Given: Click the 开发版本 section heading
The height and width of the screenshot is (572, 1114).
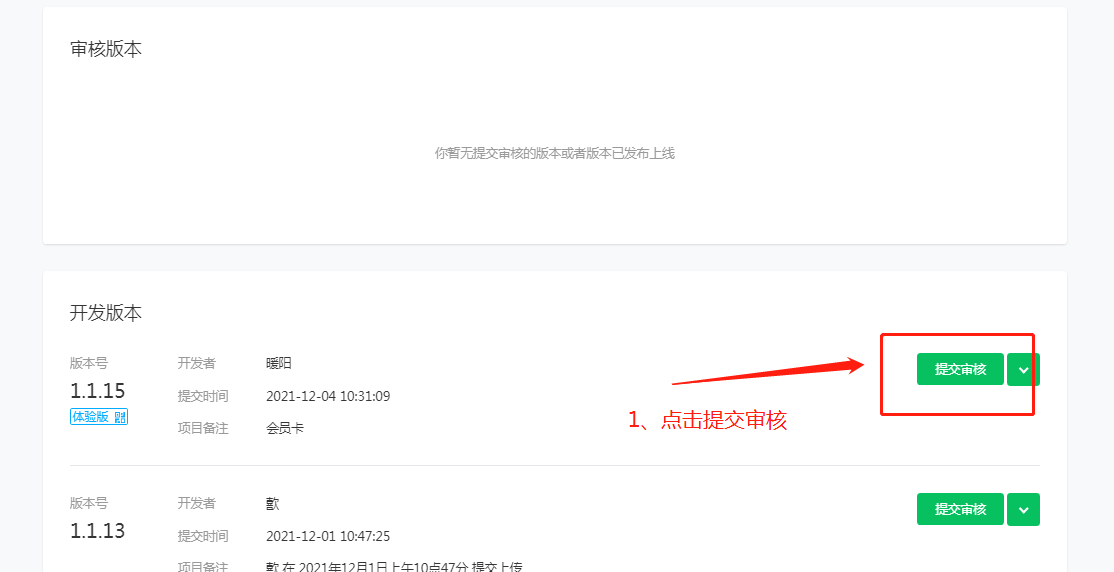Looking at the screenshot, I should (x=106, y=313).
